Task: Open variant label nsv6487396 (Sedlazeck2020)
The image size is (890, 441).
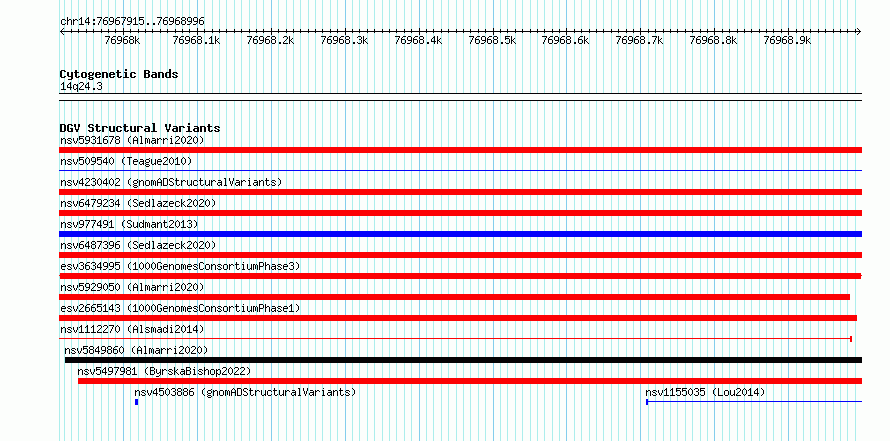Action: (138, 245)
